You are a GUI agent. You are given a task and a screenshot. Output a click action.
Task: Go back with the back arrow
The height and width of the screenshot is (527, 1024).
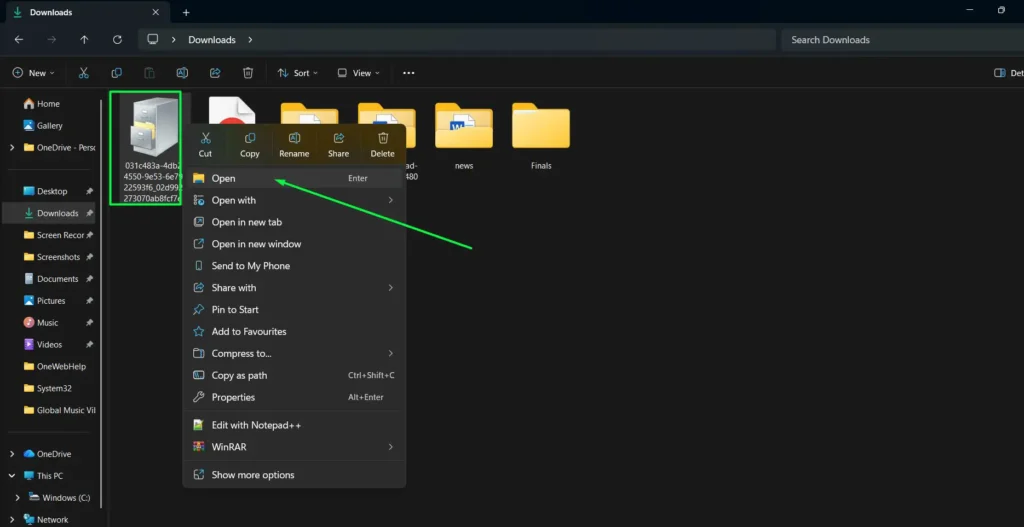pos(19,40)
